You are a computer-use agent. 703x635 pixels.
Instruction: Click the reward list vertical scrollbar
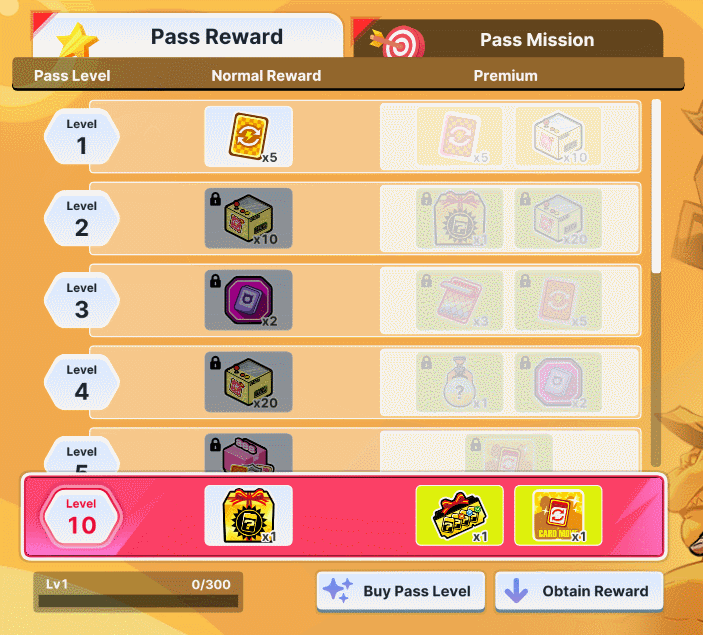coord(656,283)
